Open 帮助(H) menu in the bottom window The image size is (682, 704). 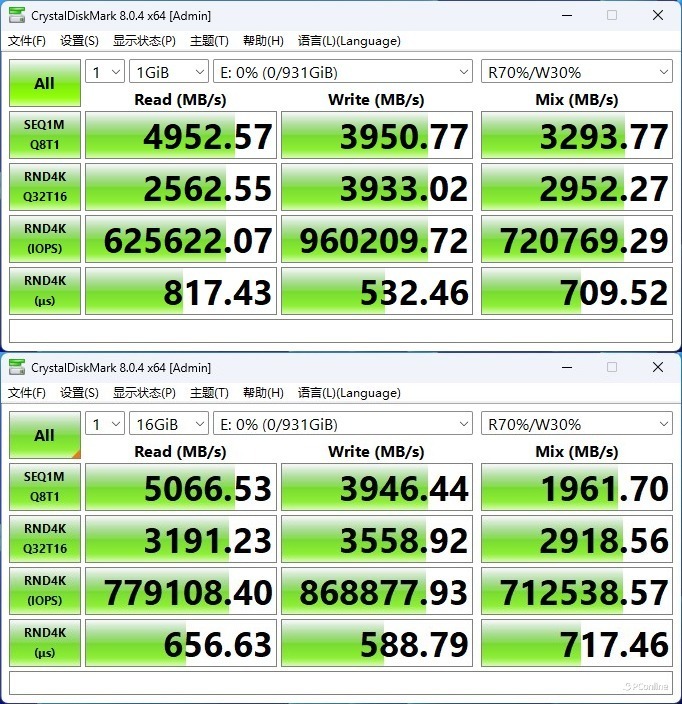(263, 393)
